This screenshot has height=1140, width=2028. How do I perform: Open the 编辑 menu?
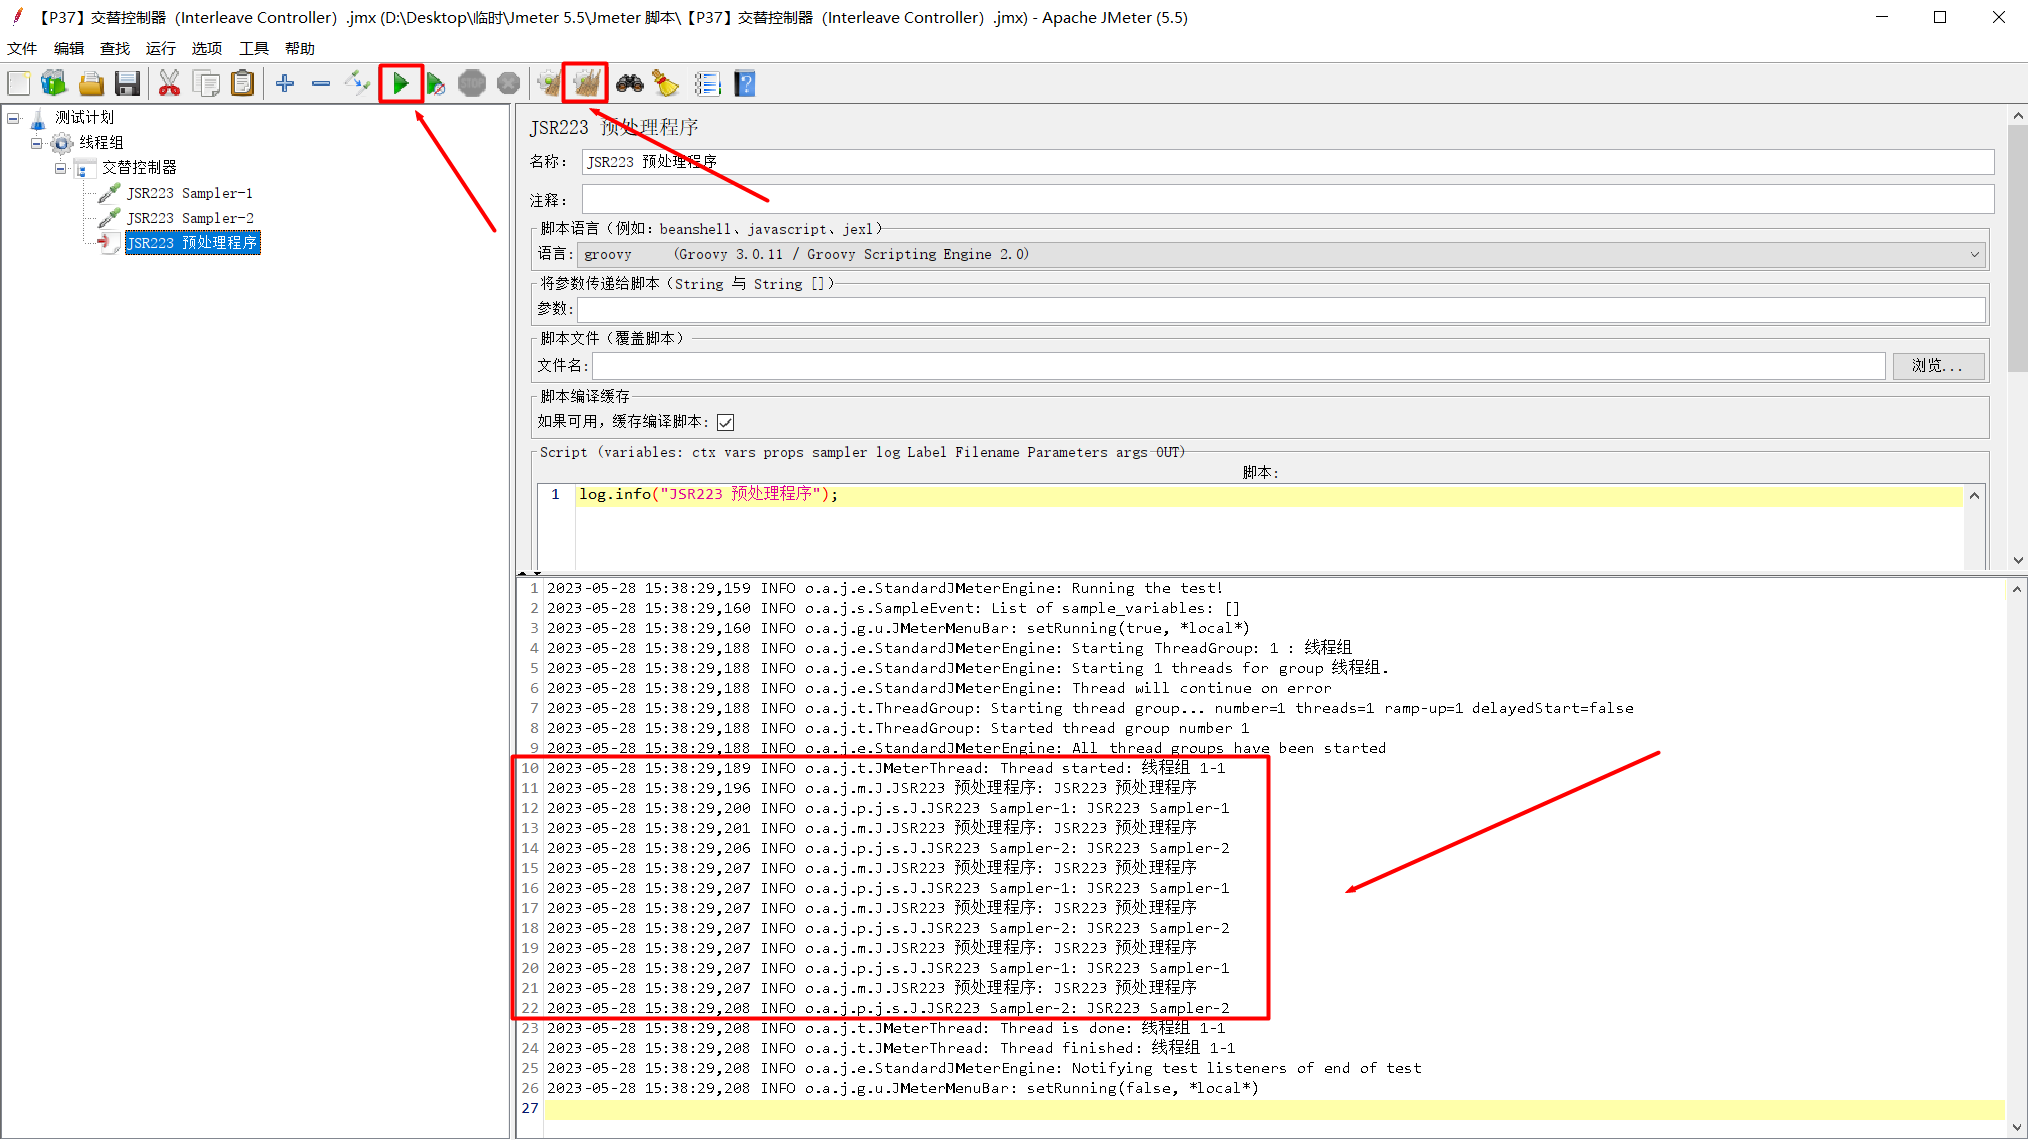click(69, 48)
